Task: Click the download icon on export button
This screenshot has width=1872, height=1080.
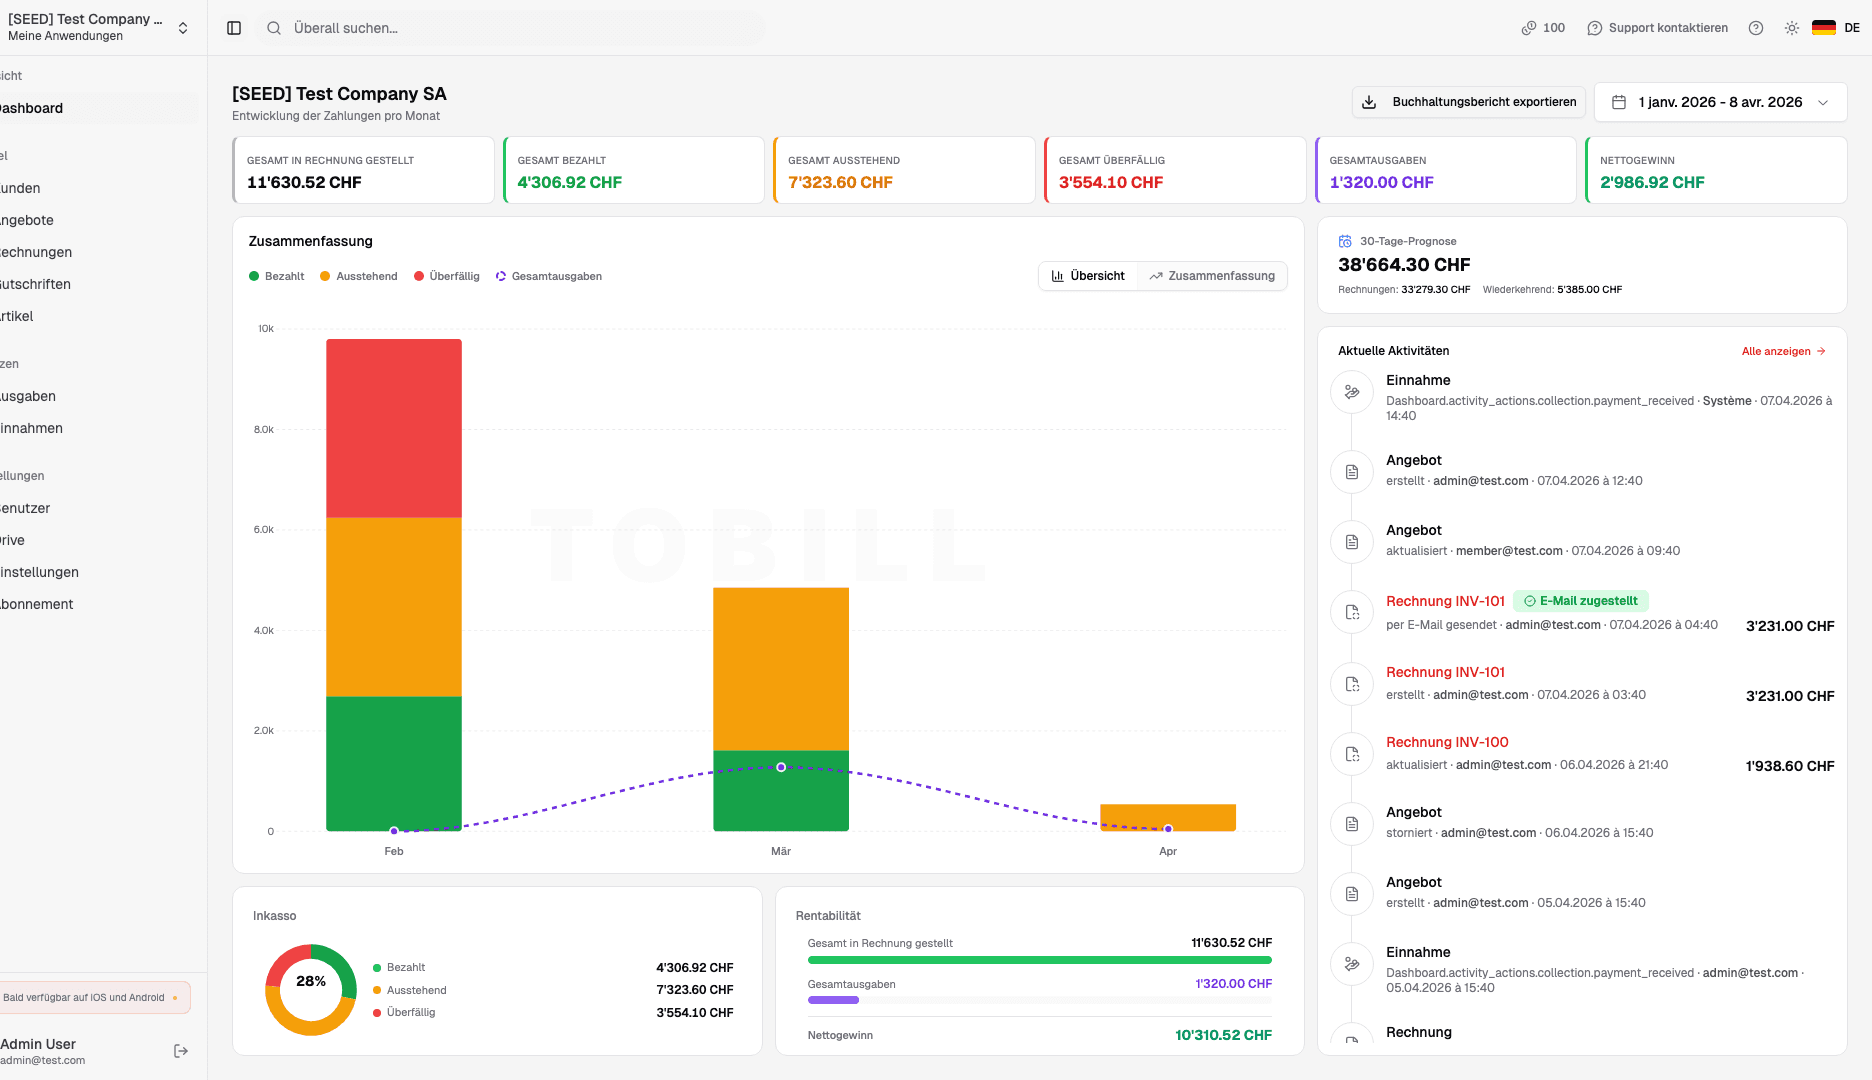Action: [x=1368, y=101]
